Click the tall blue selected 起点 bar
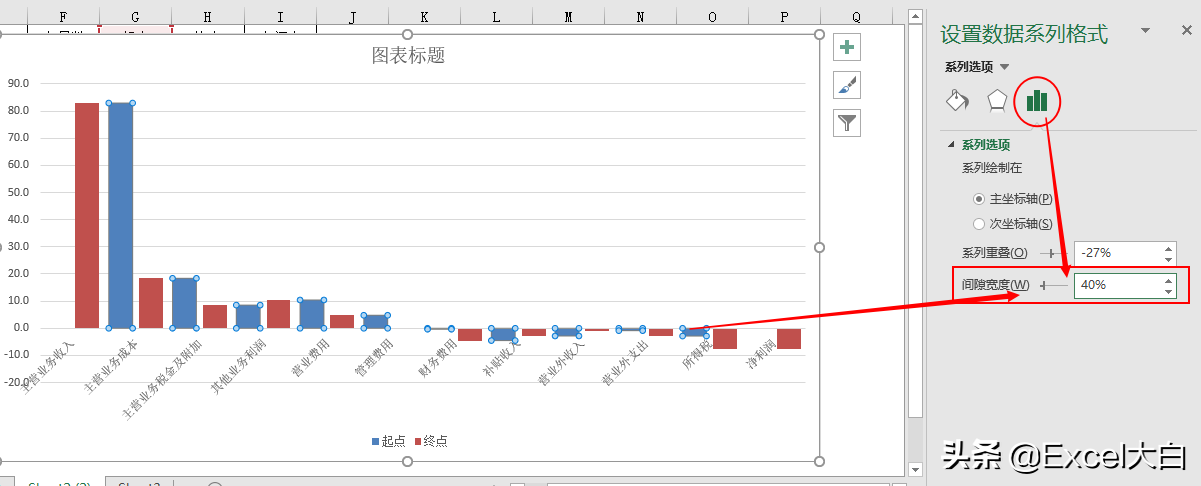The width and height of the screenshot is (1201, 486). 120,215
